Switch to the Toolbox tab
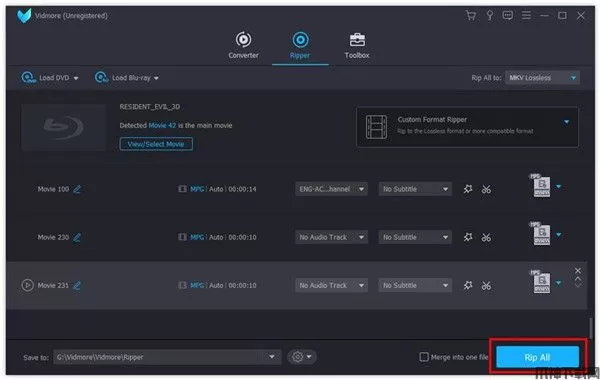 [x=357, y=45]
